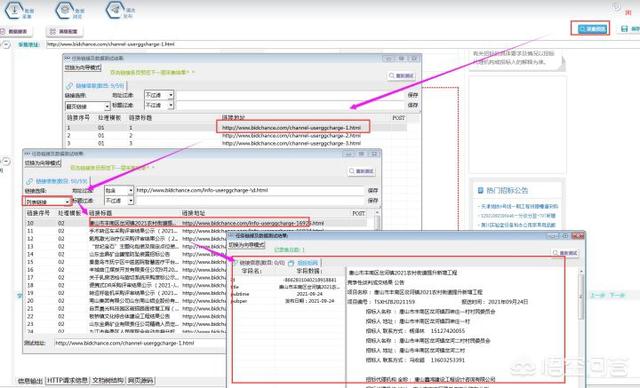Click the retest search button in top window
This screenshot has width=640, height=388.
click(401, 76)
